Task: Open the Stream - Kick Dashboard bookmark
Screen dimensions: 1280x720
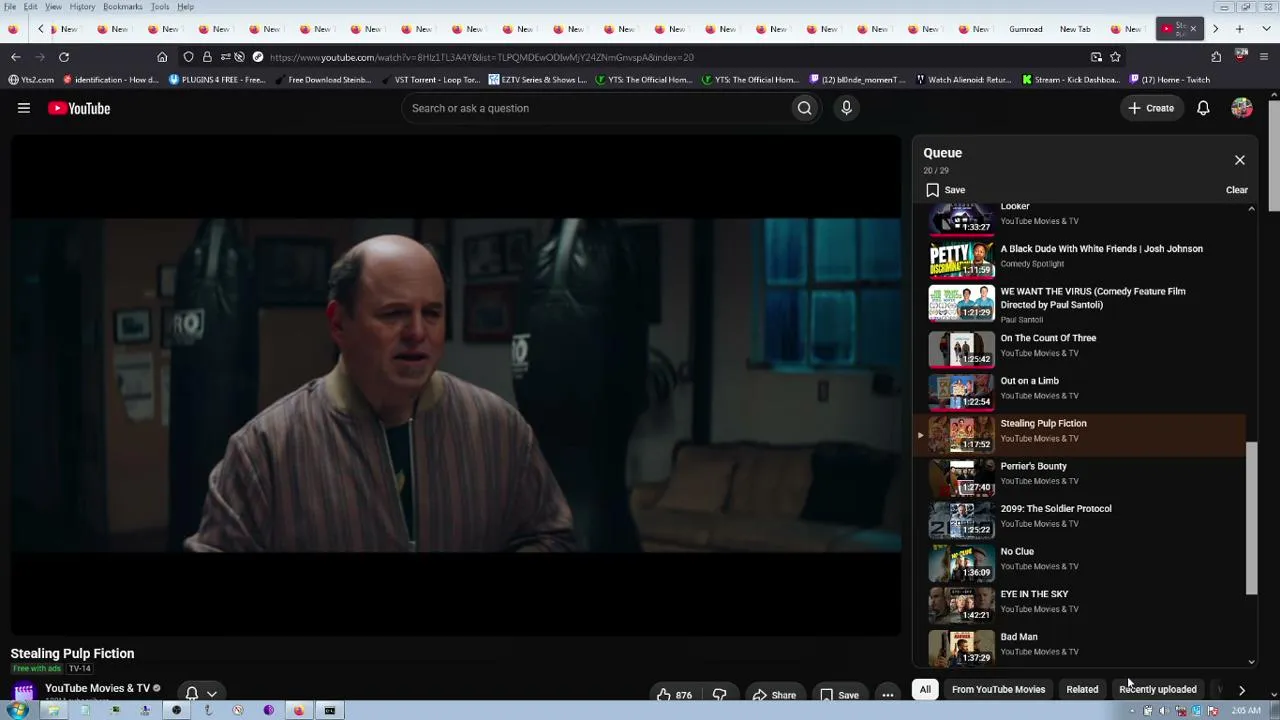Action: [1071, 80]
